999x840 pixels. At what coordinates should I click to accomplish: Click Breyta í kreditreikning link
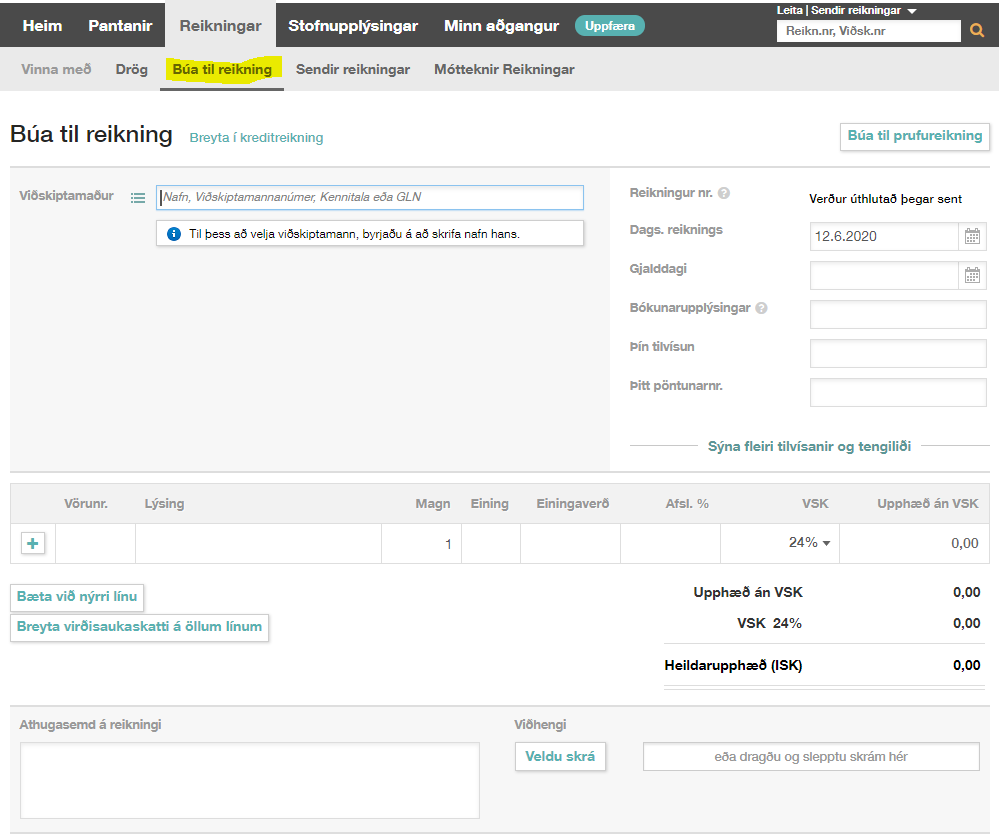pyautogui.click(x=256, y=138)
